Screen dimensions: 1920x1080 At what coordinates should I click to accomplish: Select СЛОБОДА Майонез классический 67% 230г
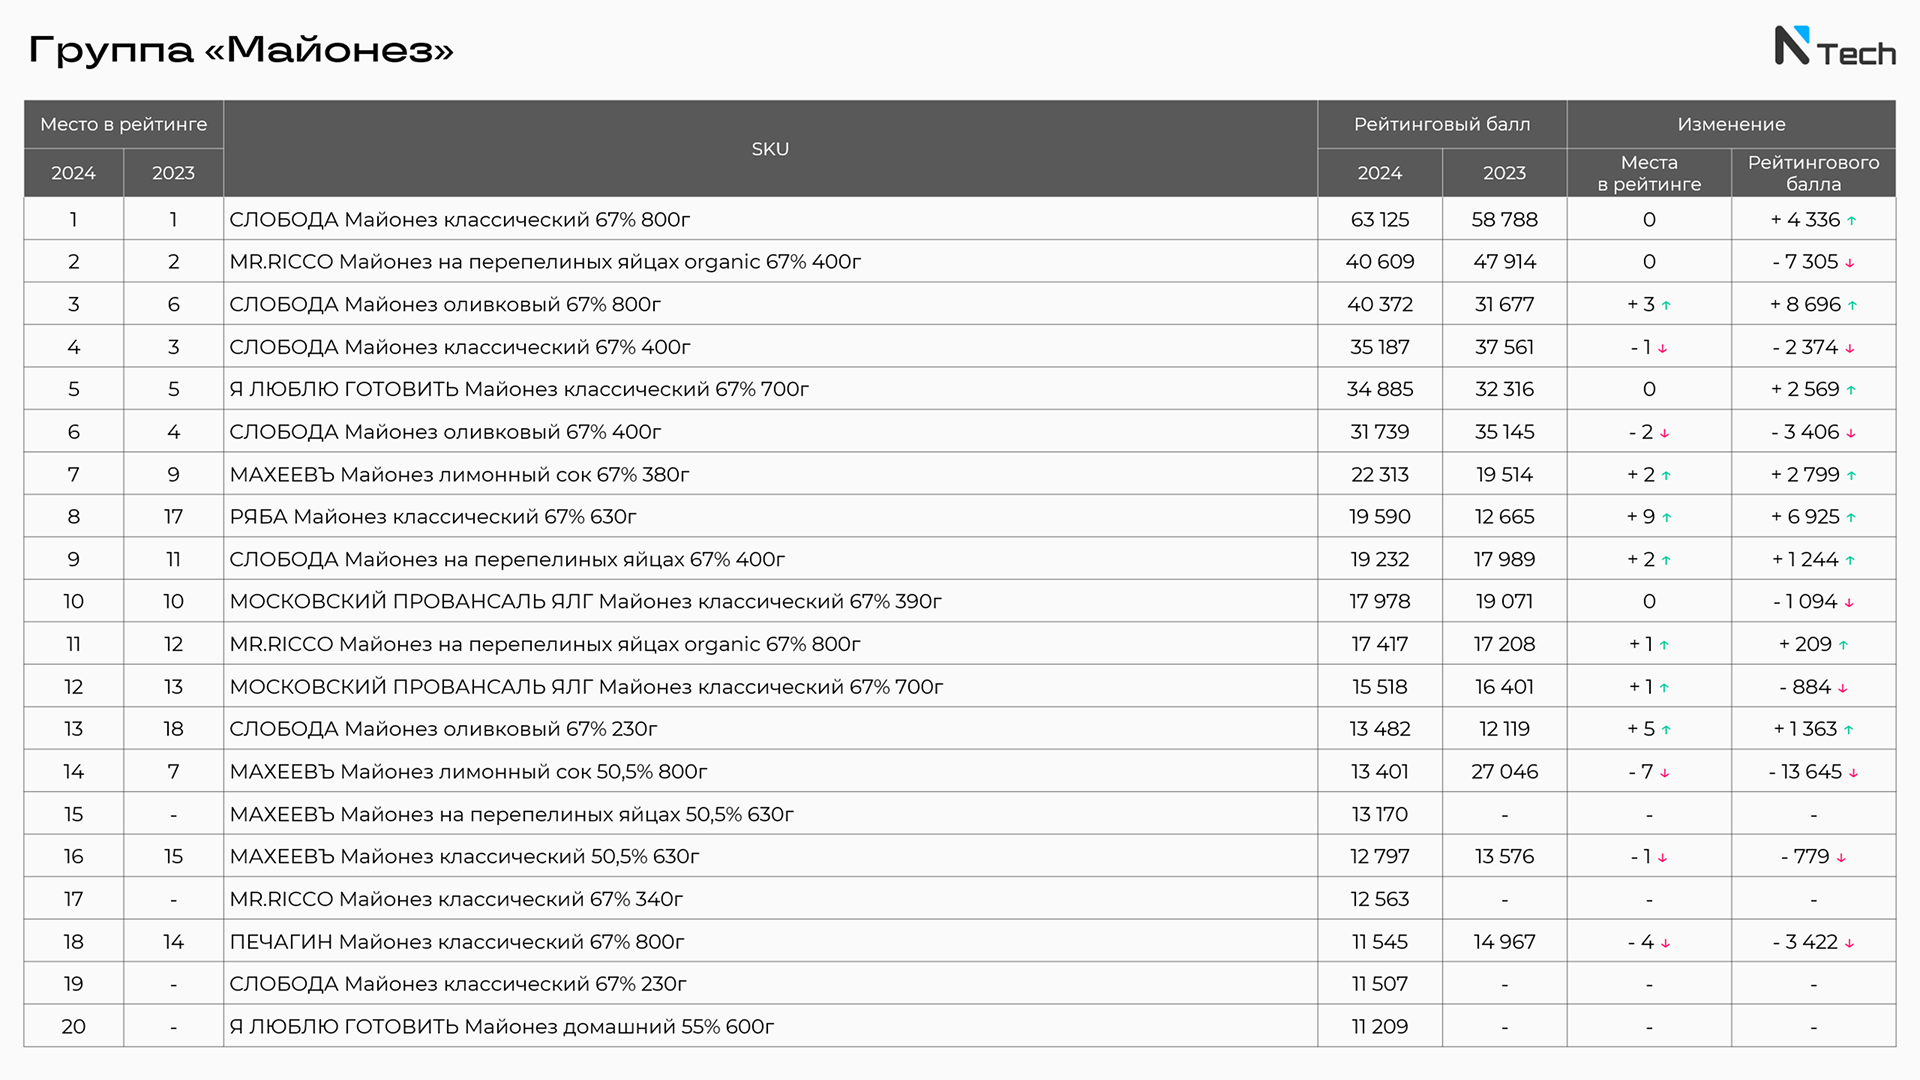[x=960, y=984]
